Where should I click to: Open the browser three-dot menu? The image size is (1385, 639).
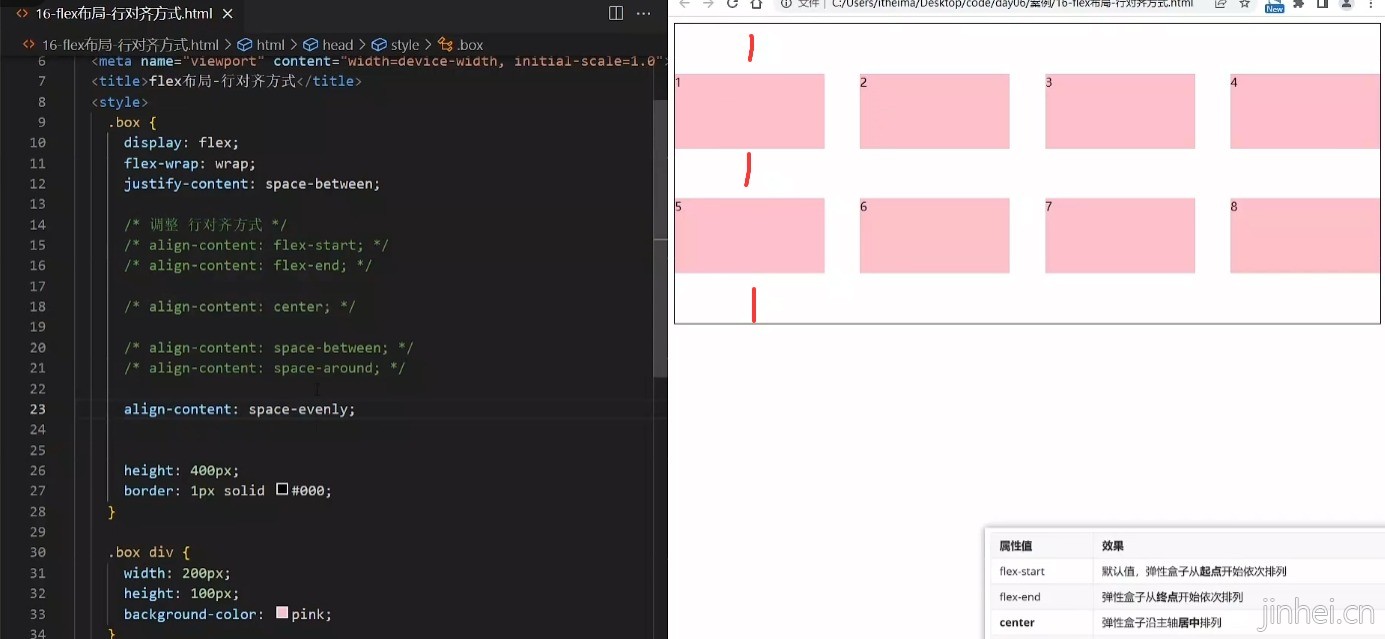coord(1370,4)
